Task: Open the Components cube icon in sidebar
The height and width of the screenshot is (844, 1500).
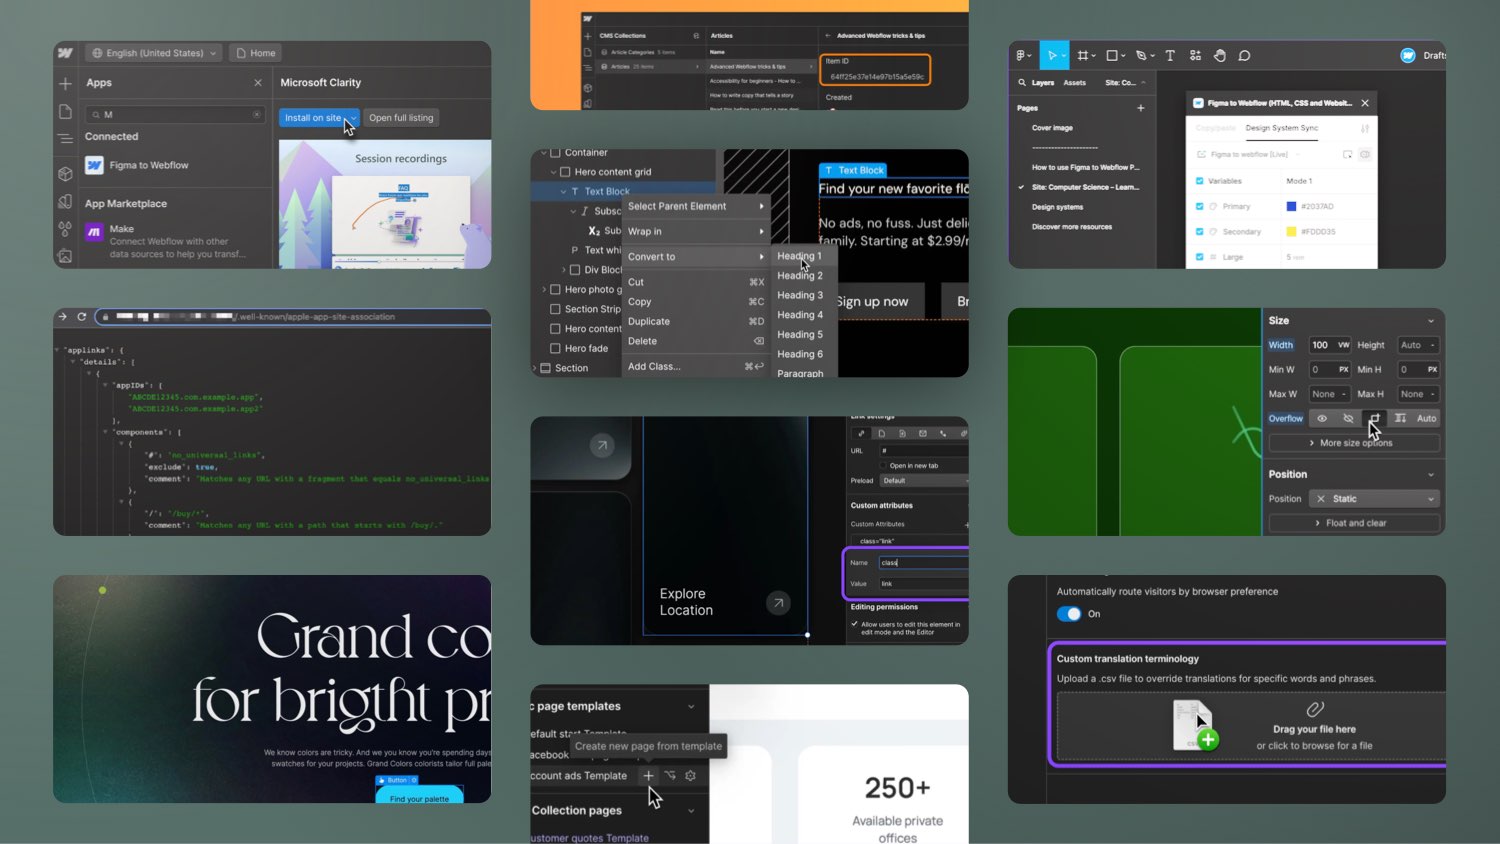Action: pyautogui.click(x=65, y=174)
